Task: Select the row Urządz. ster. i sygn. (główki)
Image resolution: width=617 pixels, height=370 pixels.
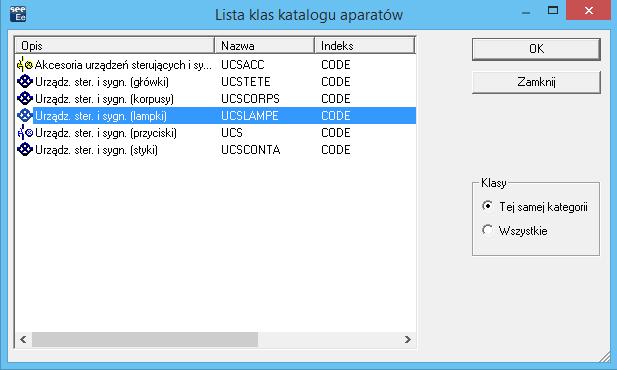Action: [x=216, y=82]
